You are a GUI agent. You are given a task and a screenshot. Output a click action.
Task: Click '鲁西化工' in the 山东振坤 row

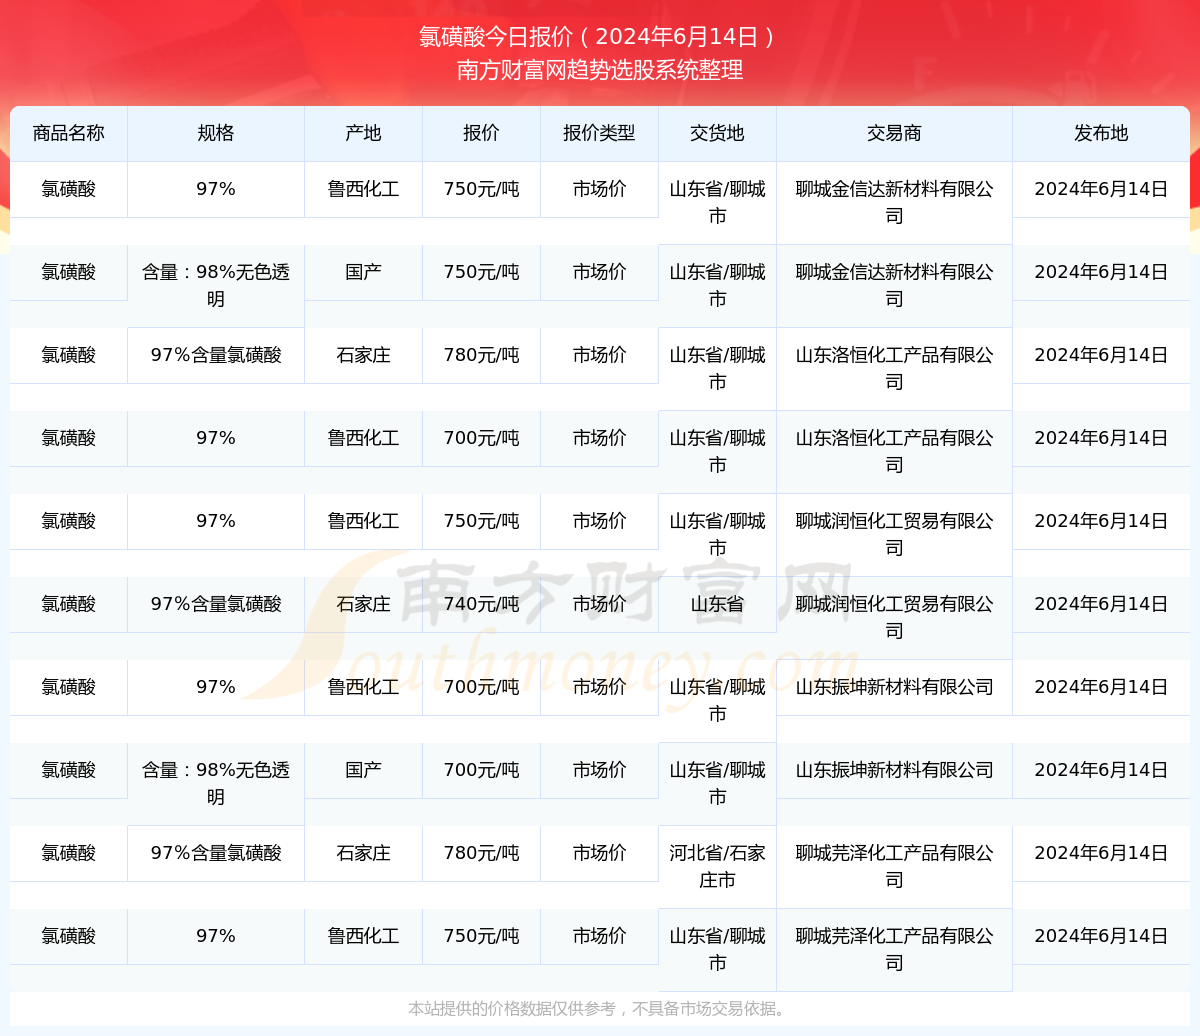363,687
